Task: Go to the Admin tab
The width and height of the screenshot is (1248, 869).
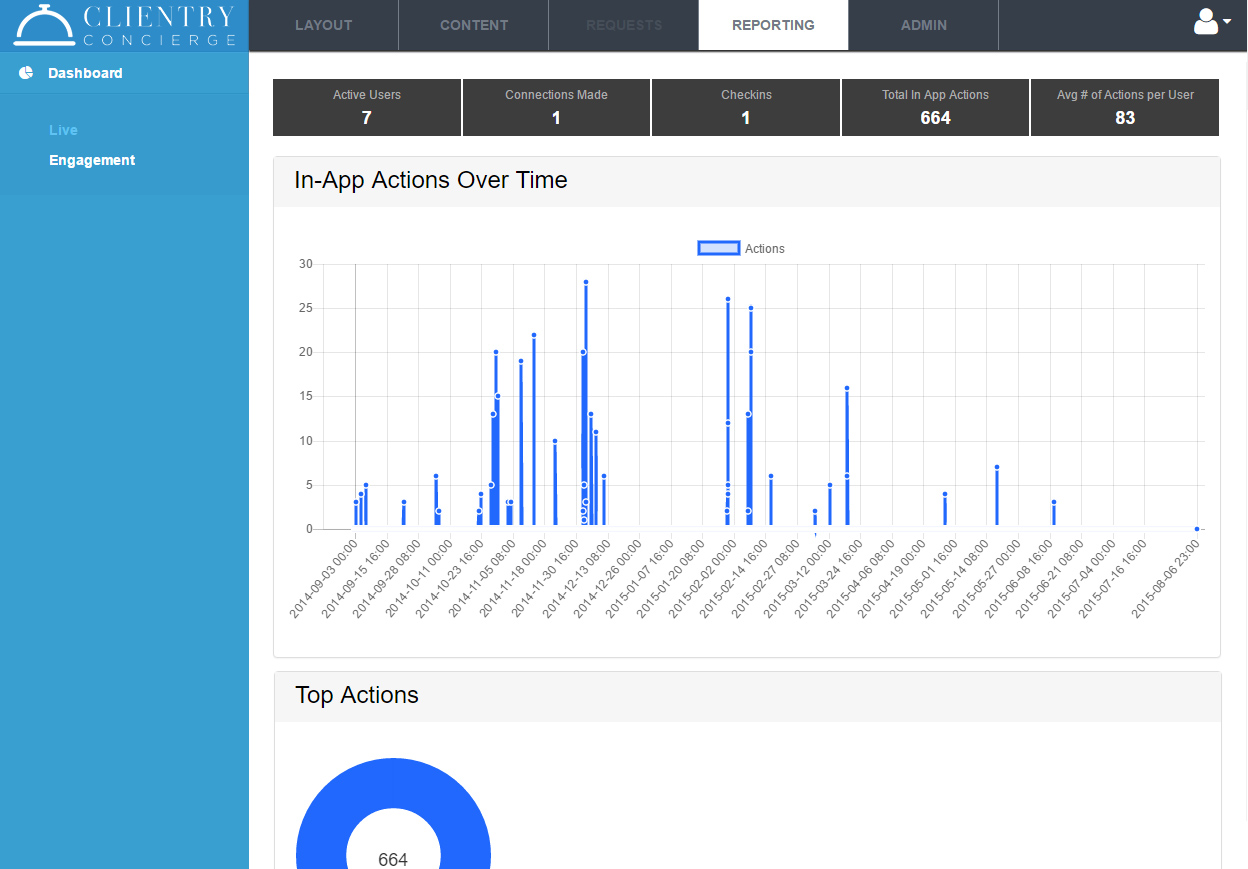Action: click(924, 25)
